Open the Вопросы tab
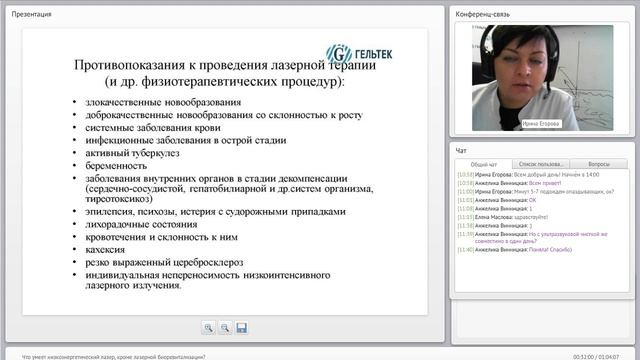640x360 pixels. coord(599,164)
